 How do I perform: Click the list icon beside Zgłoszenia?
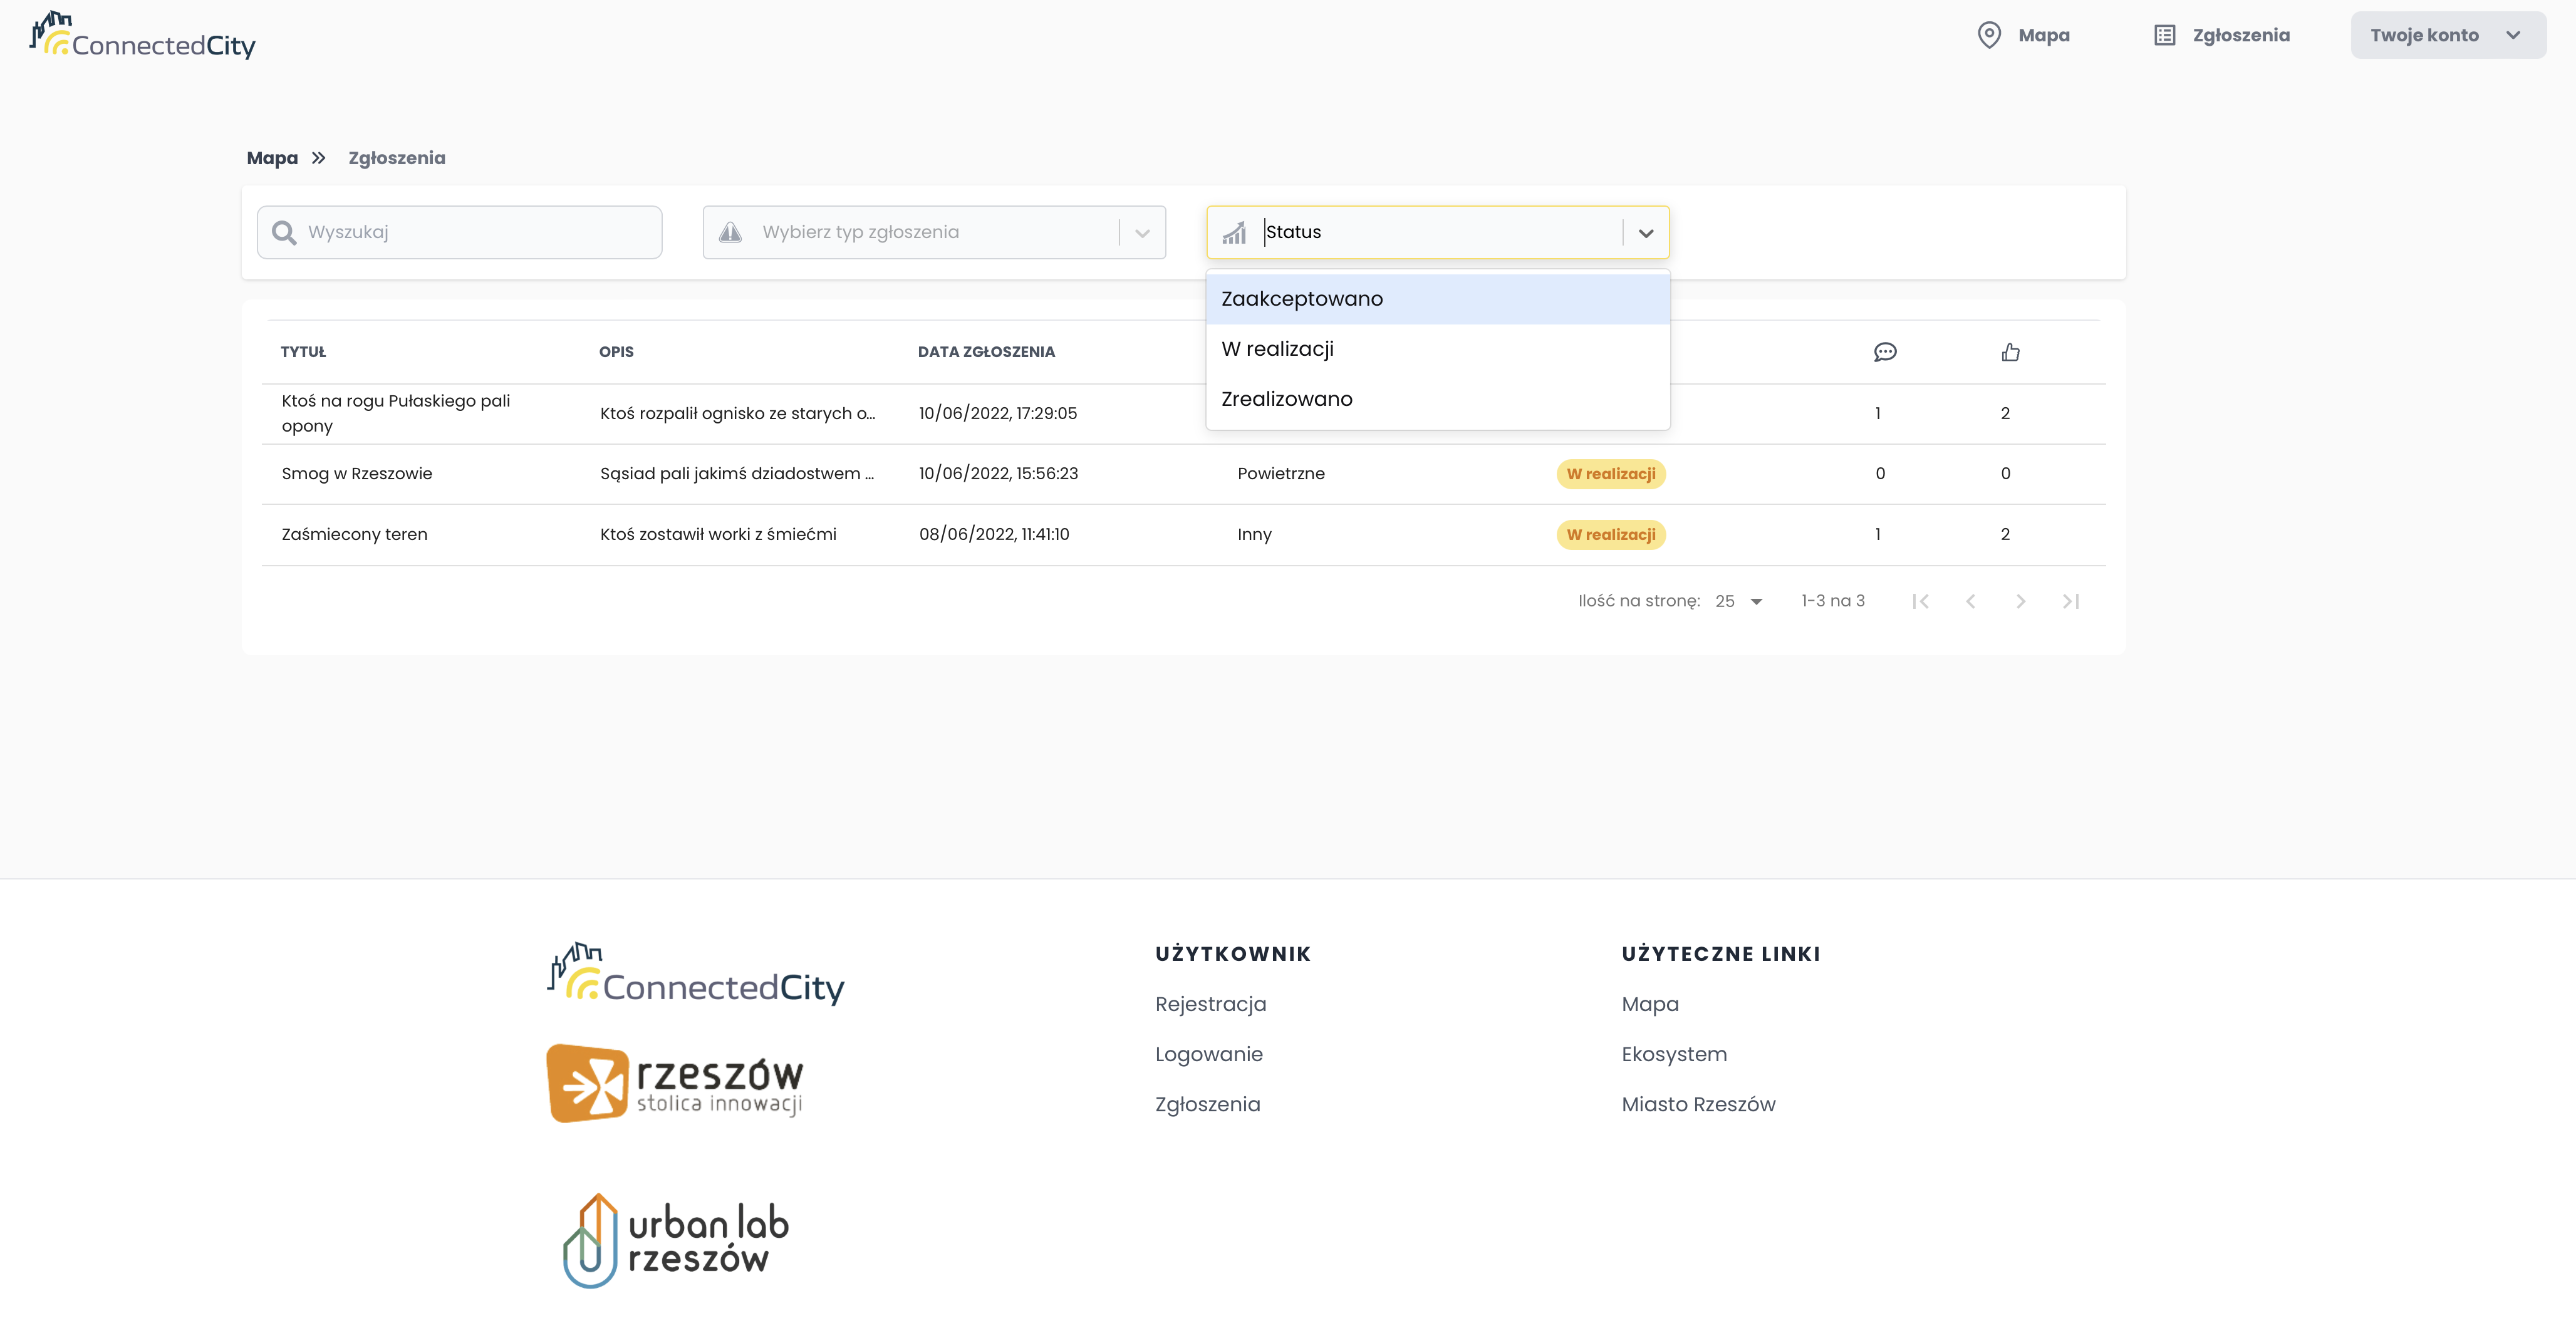click(2164, 35)
